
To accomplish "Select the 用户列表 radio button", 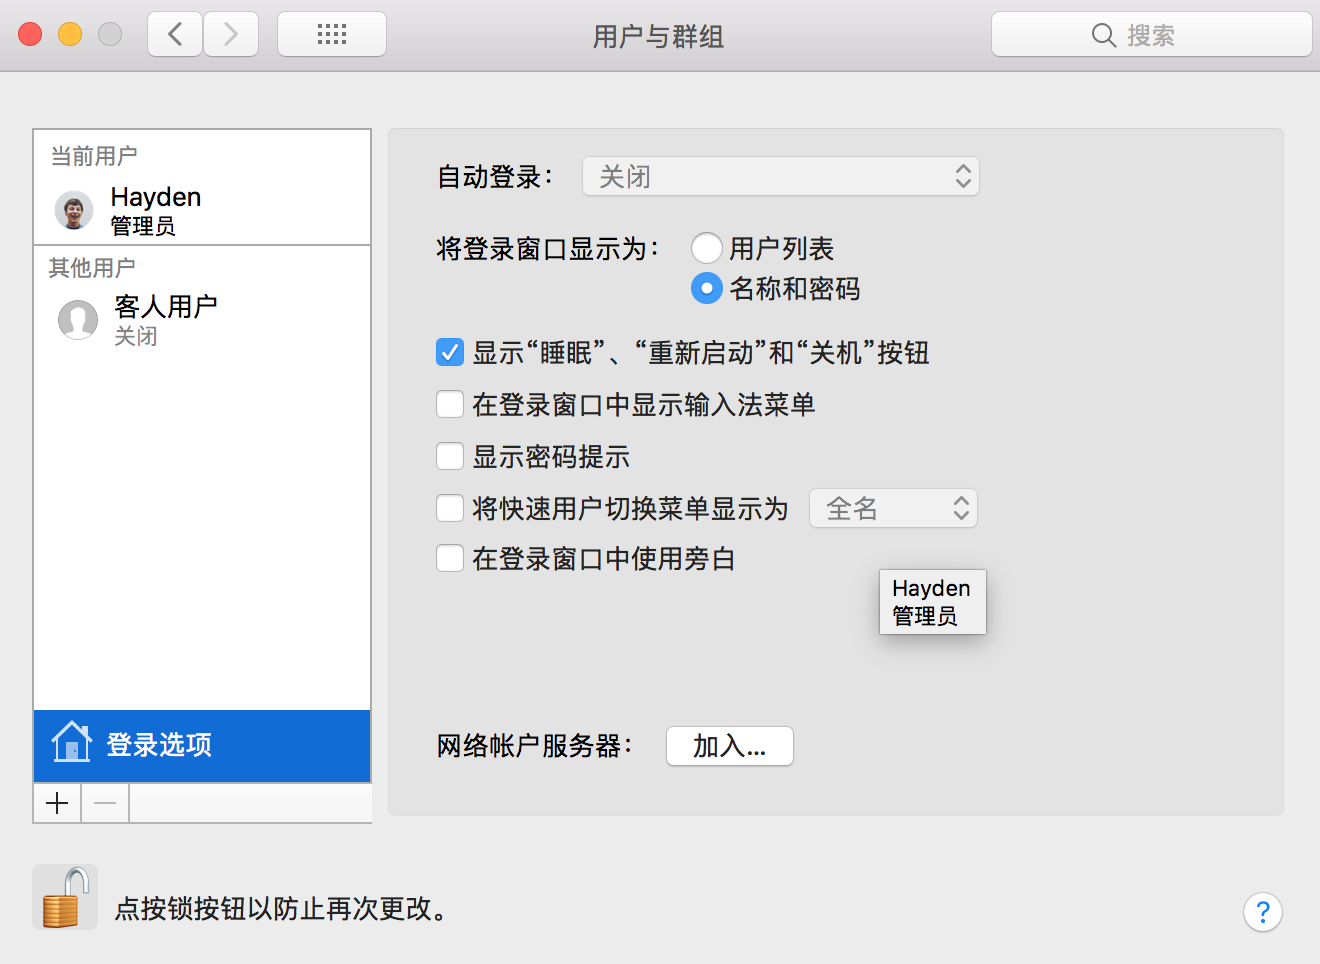I will click(707, 248).
